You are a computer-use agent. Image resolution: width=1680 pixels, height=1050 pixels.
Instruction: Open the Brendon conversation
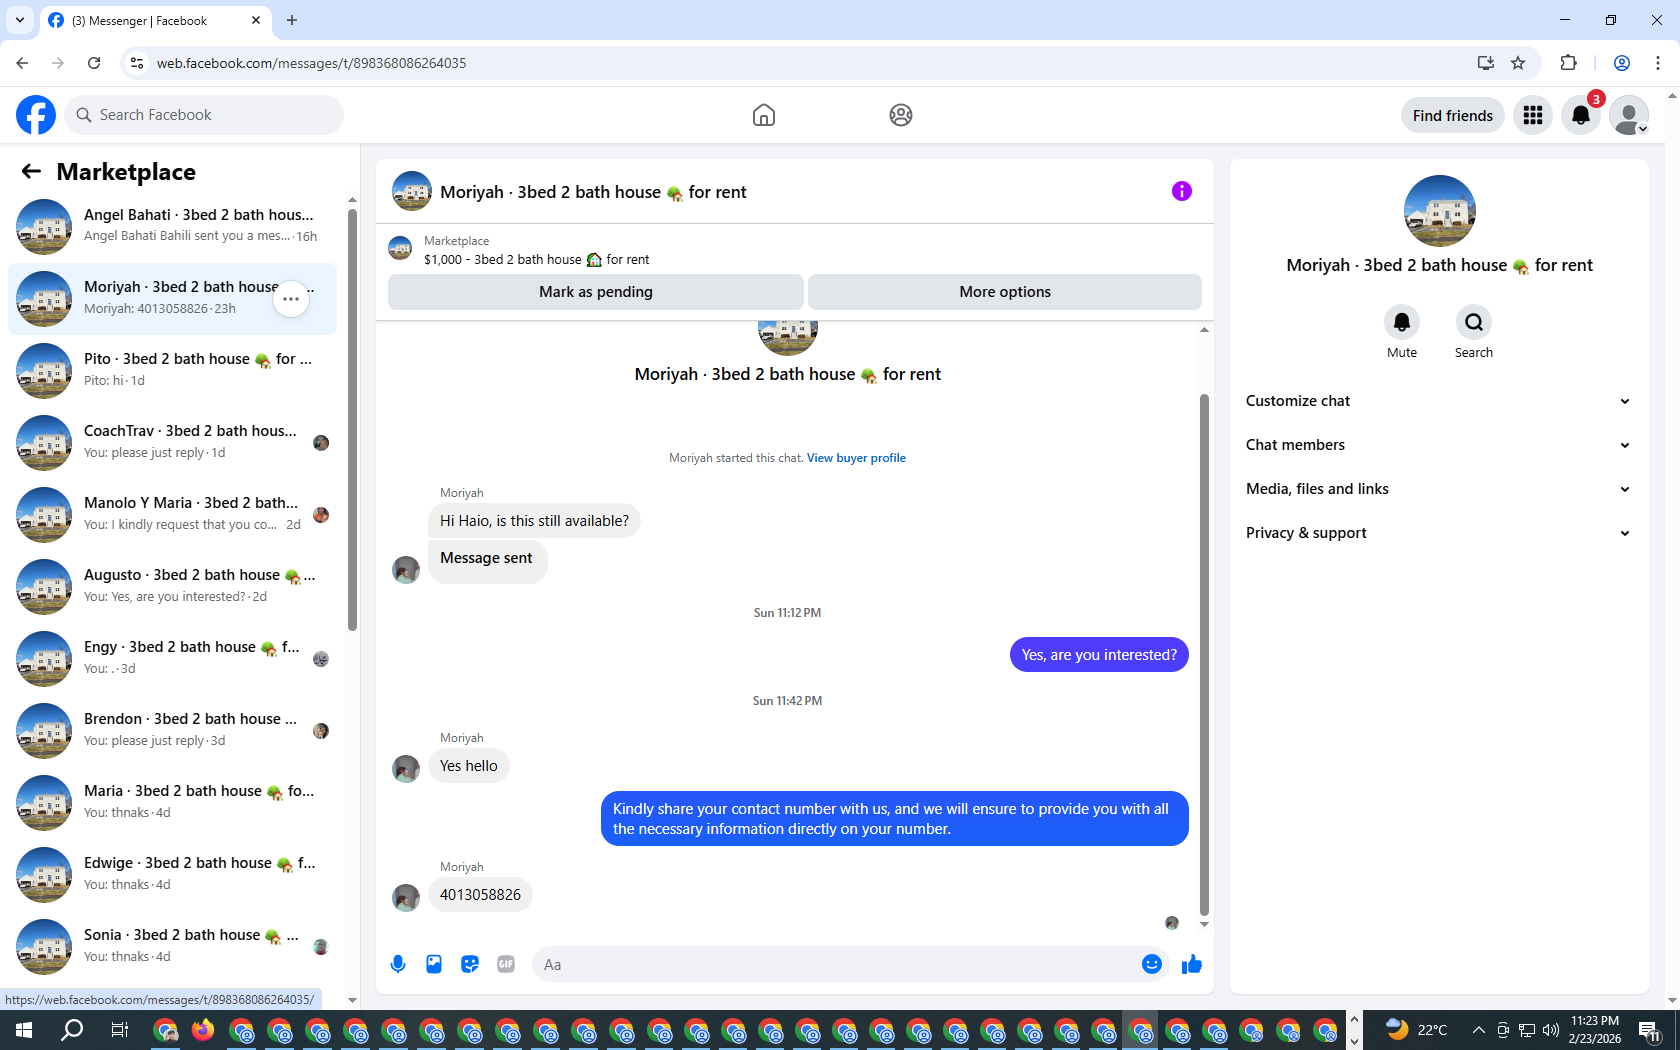coord(172,730)
